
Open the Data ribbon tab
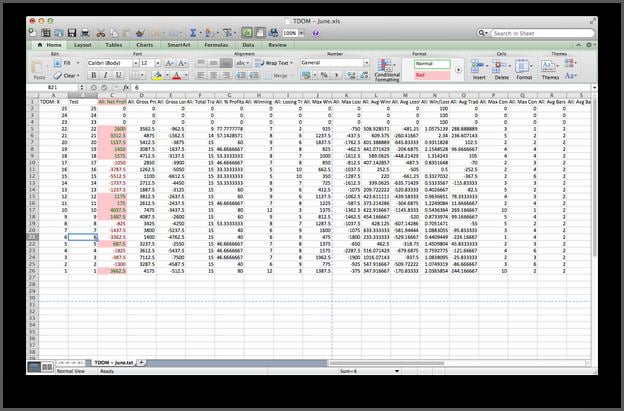248,45
